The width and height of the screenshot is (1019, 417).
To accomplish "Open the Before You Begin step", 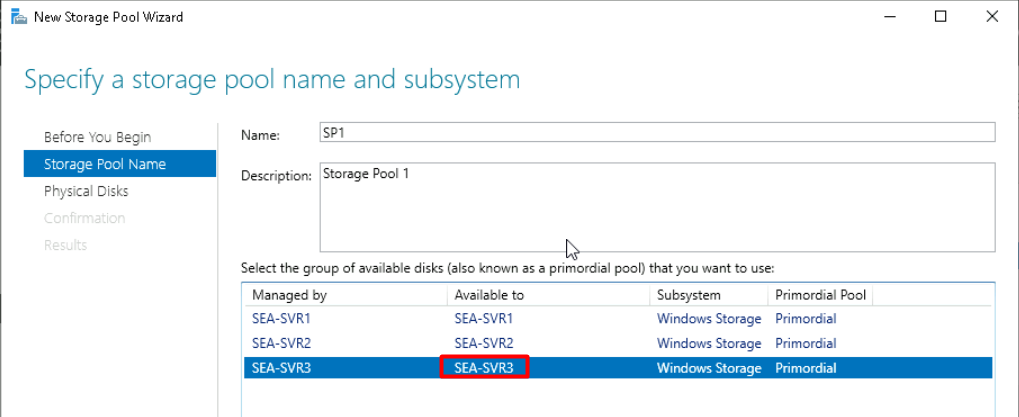I will (x=97, y=137).
